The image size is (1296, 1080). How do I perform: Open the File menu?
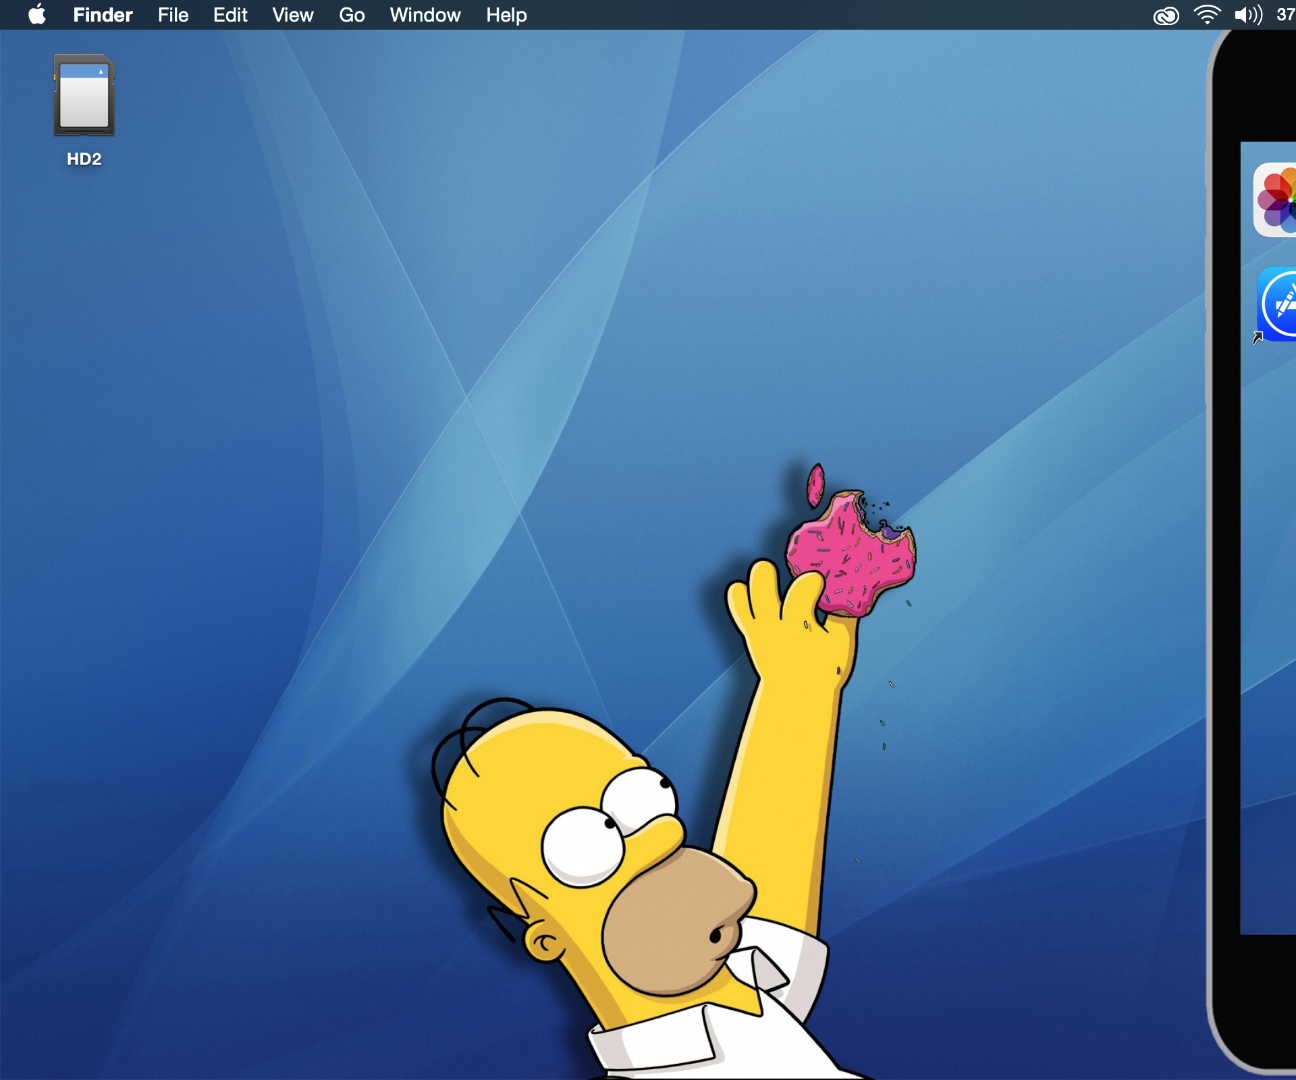tap(173, 15)
